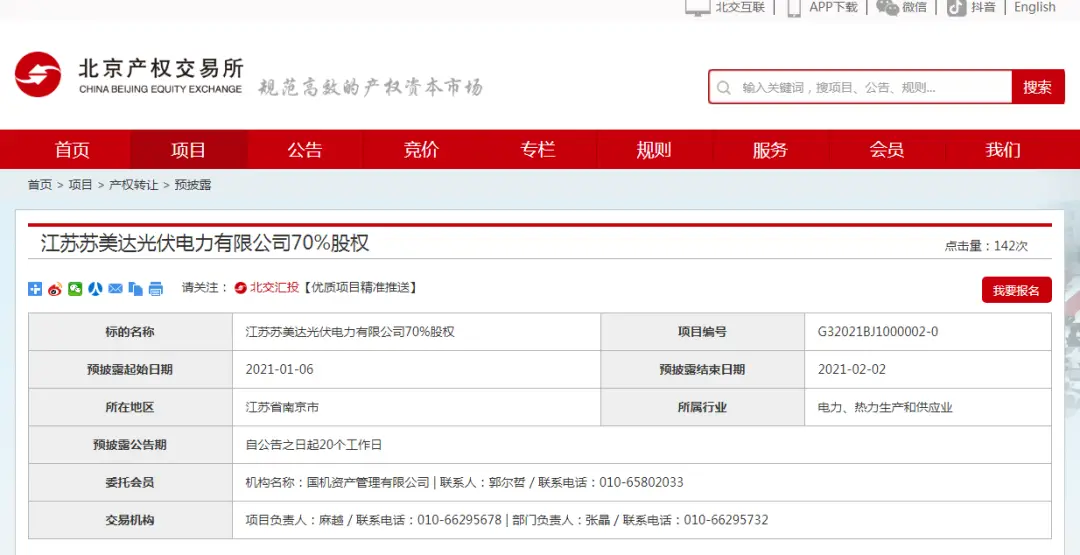Screen dimensions: 1080x555
Task: Share the listing to Weibo
Action: 55,289
